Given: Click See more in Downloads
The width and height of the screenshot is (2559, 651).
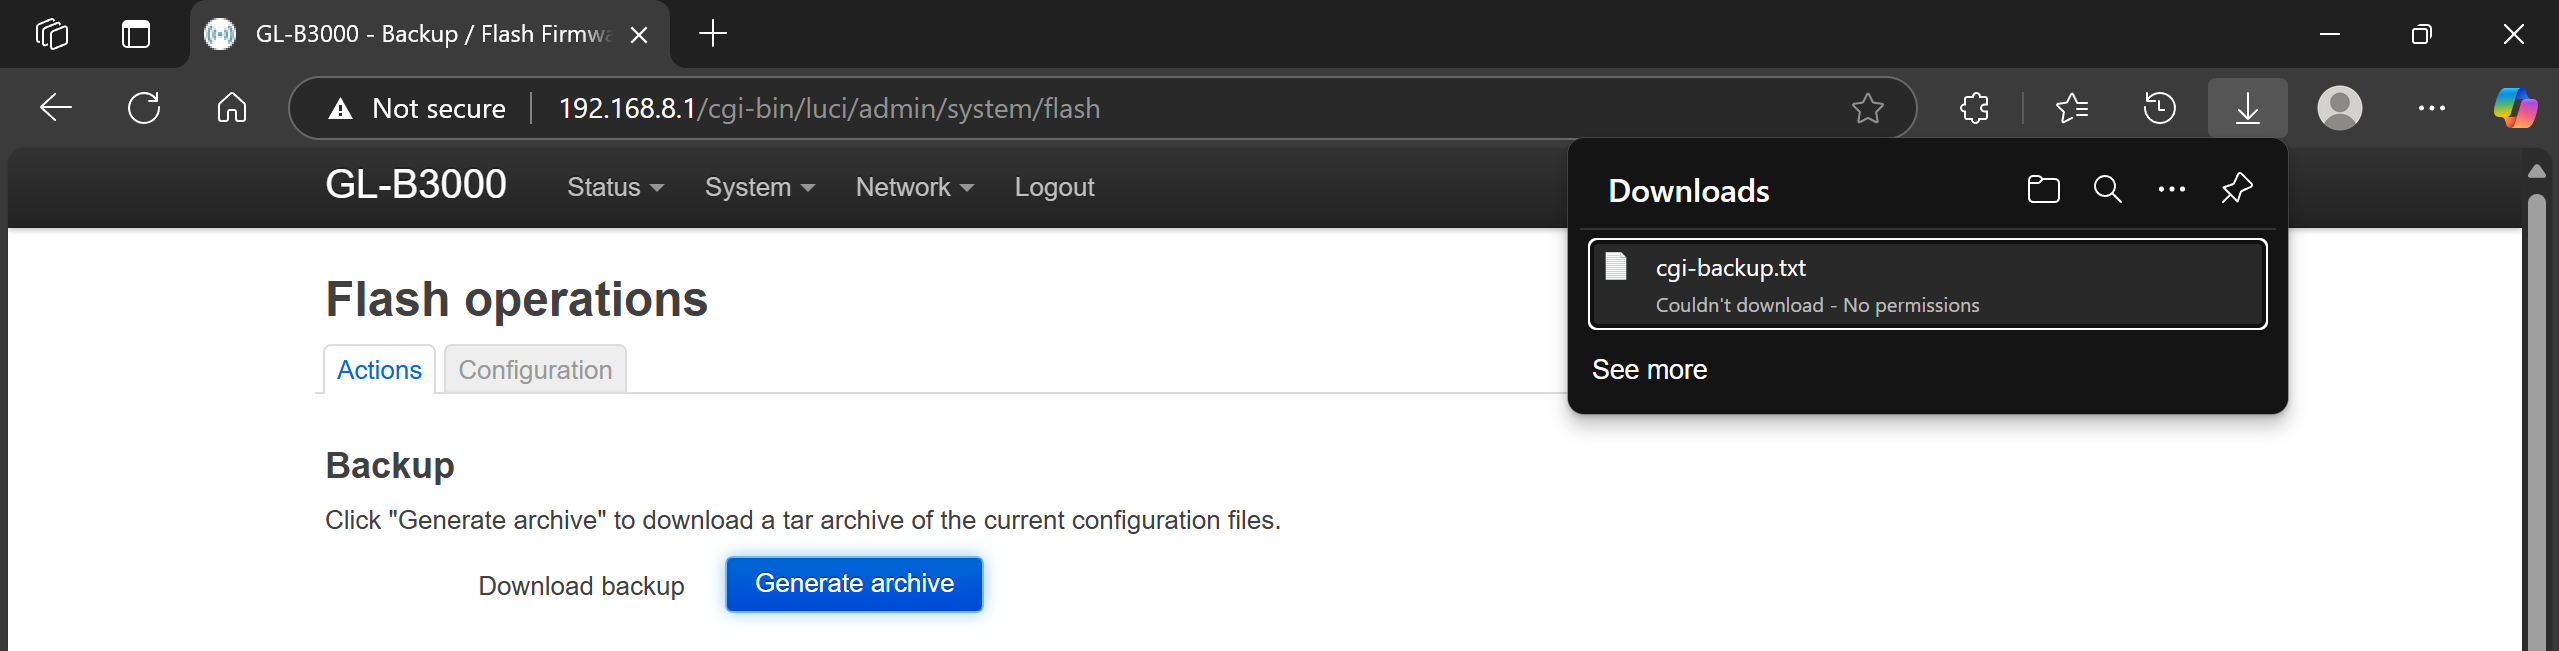Looking at the screenshot, I should [1649, 370].
